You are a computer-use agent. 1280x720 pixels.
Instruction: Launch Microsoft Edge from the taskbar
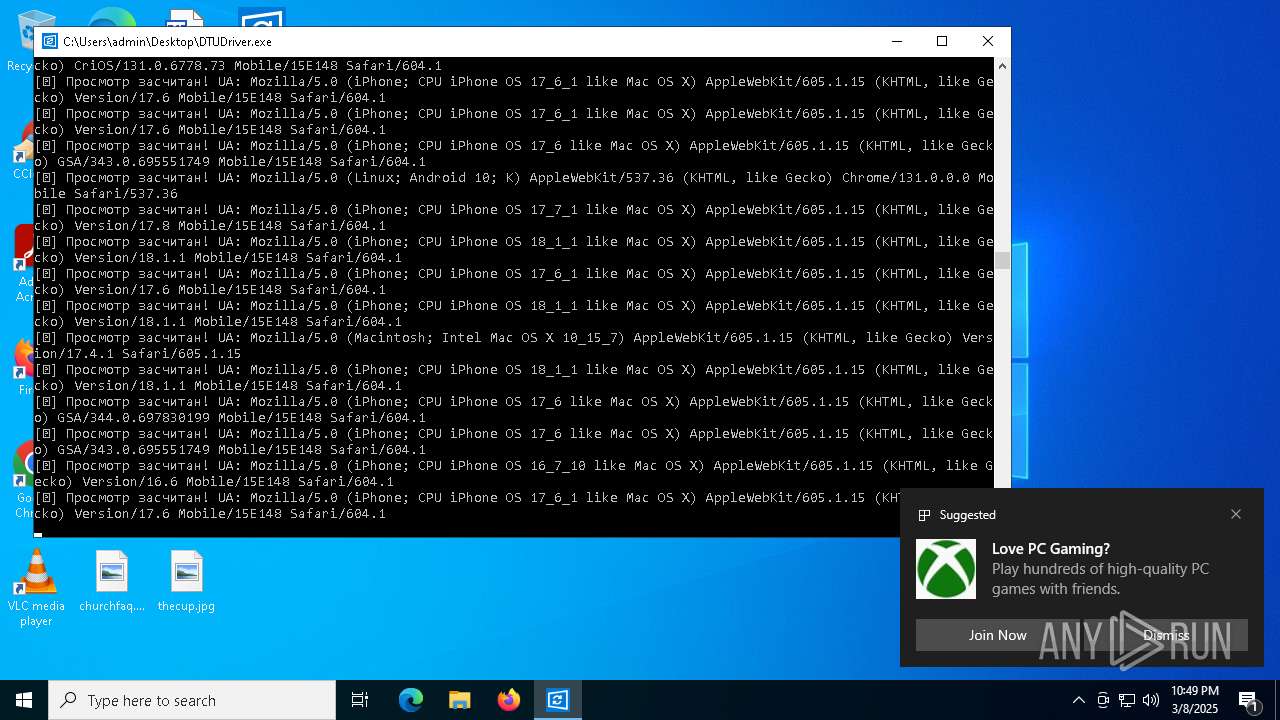(x=411, y=700)
